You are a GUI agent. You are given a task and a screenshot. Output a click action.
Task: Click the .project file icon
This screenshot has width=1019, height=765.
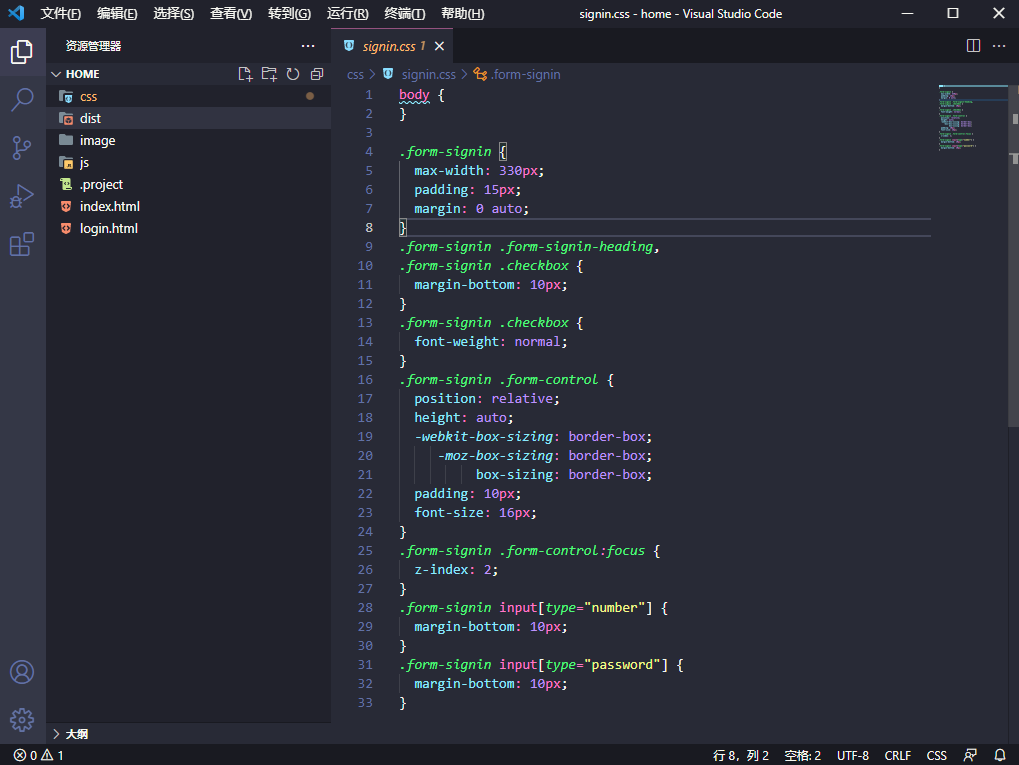66,184
